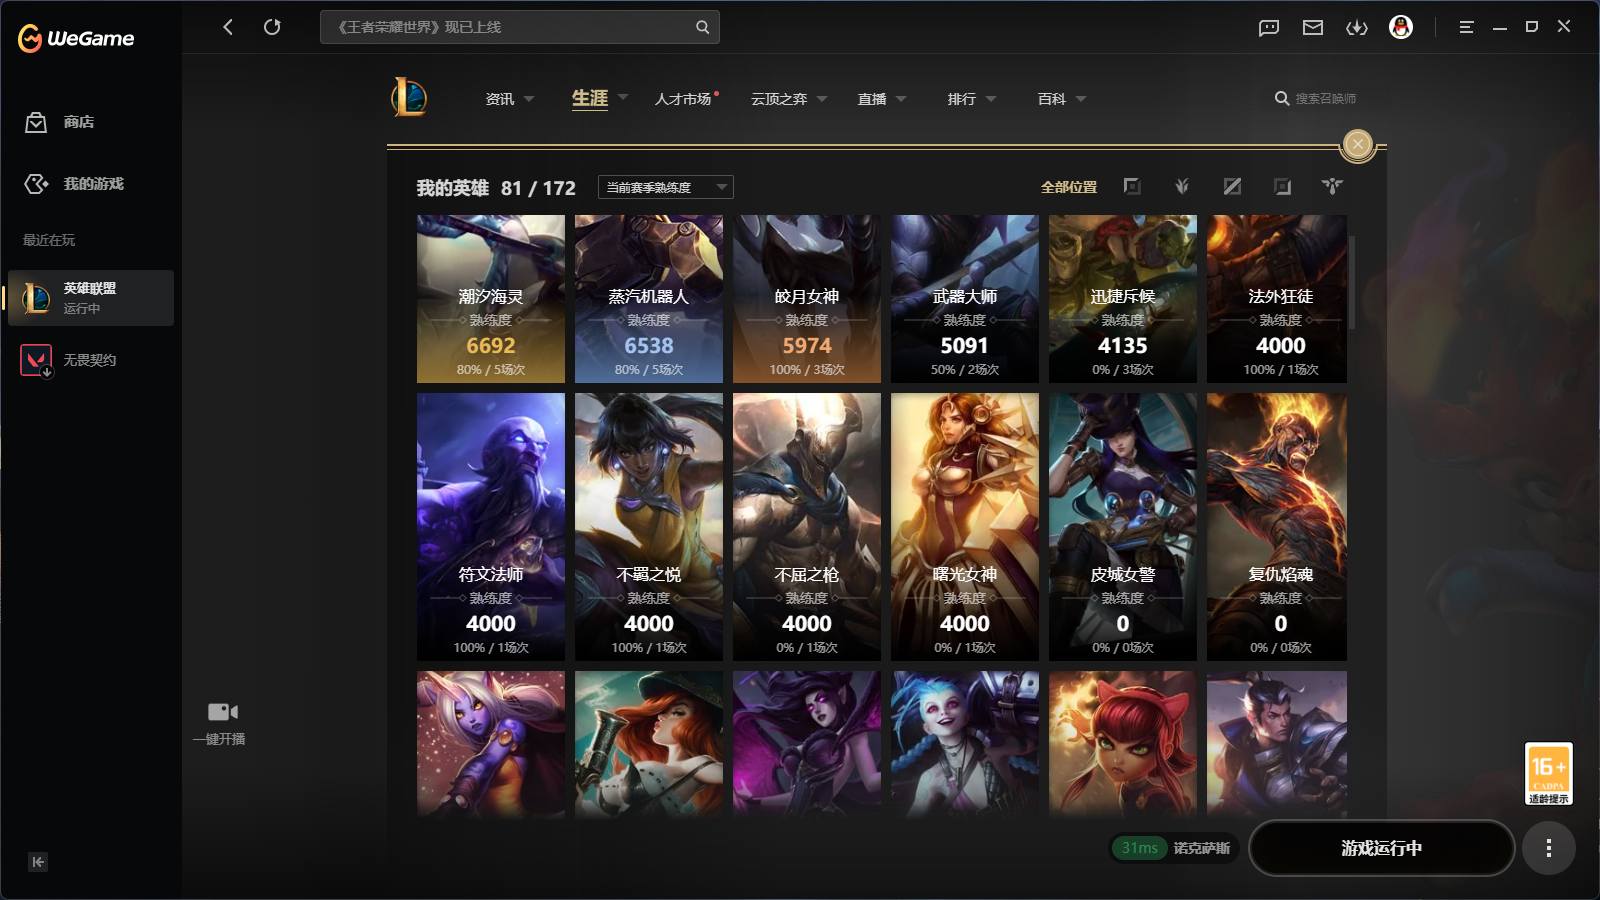The image size is (1600, 900).
Task: Open the 潮汐海灵 hero card
Action: click(491, 299)
